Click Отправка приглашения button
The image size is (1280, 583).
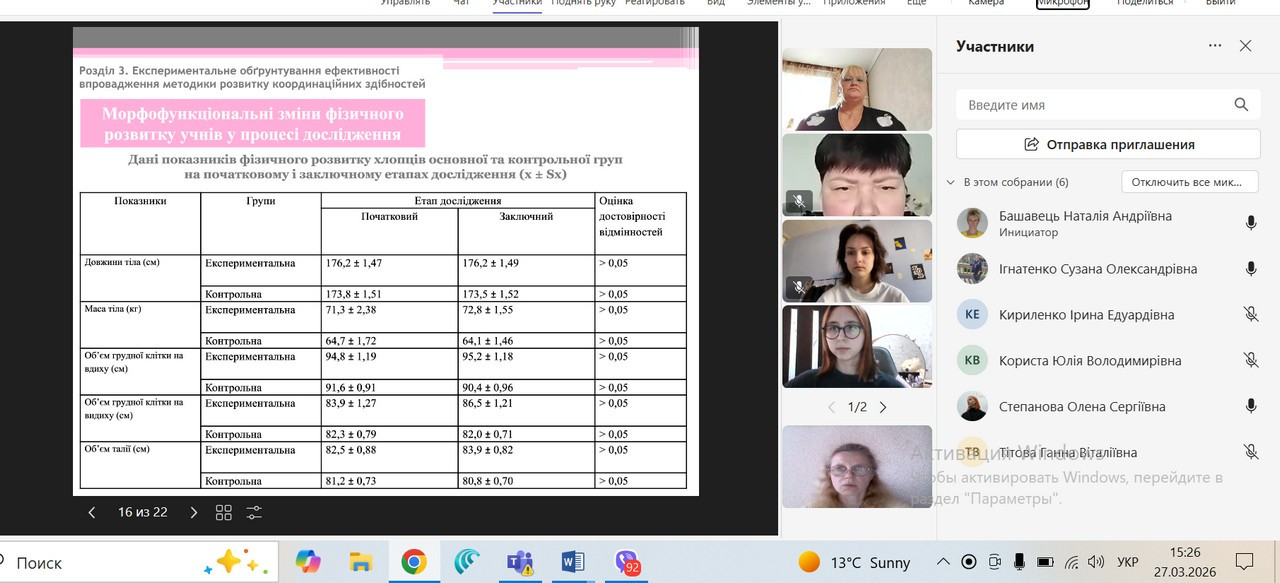point(1108,144)
